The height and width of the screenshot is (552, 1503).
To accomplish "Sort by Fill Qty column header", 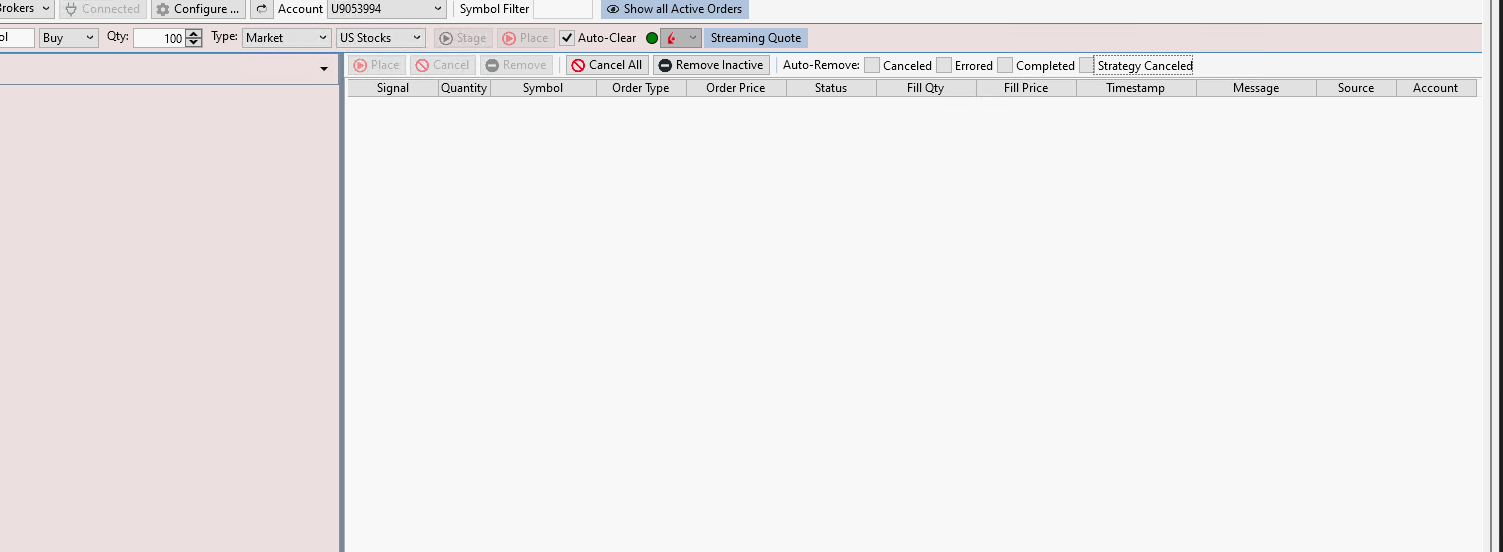I will tap(926, 88).
